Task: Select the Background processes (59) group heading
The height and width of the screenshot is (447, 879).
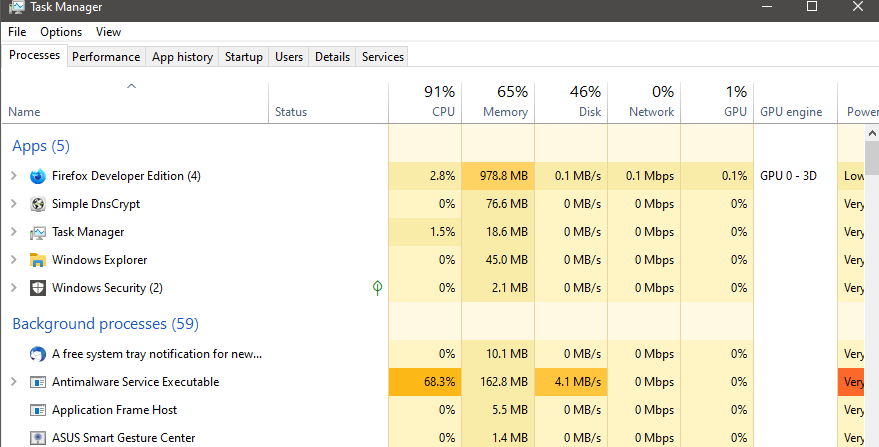Action: (105, 324)
